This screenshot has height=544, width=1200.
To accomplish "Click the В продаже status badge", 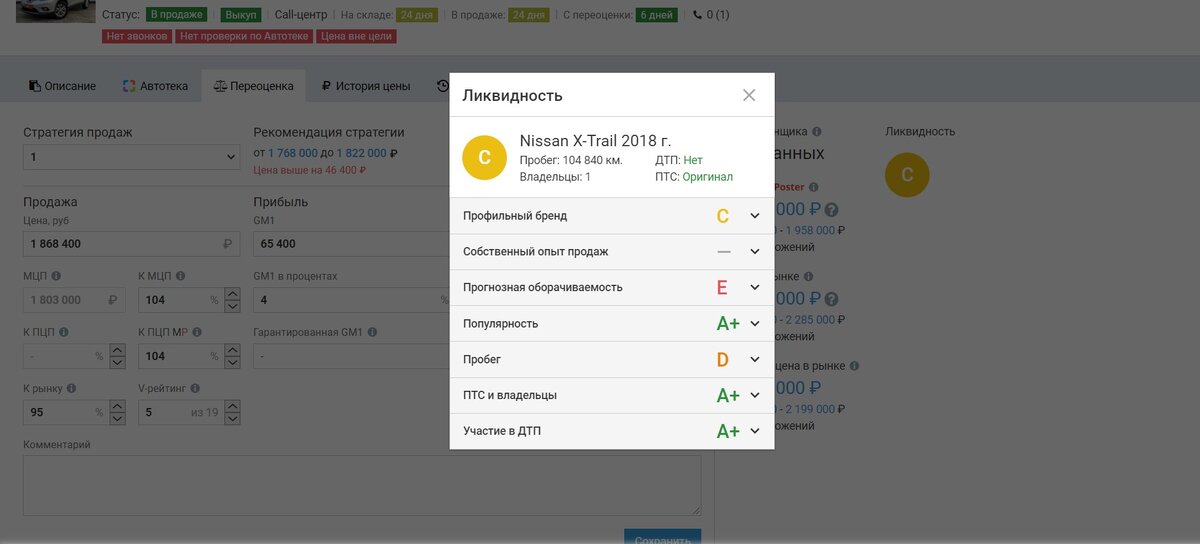I will (177, 15).
